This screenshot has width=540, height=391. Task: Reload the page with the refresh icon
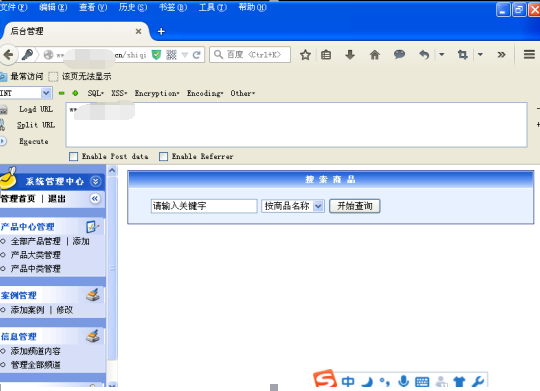pos(197,54)
